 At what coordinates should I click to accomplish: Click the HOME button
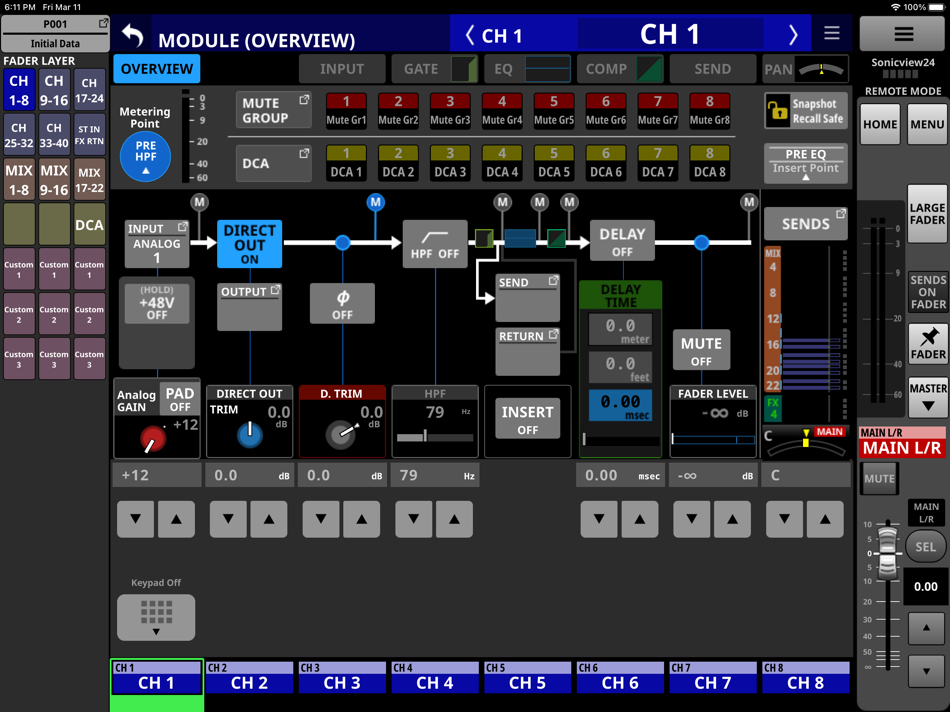click(880, 124)
